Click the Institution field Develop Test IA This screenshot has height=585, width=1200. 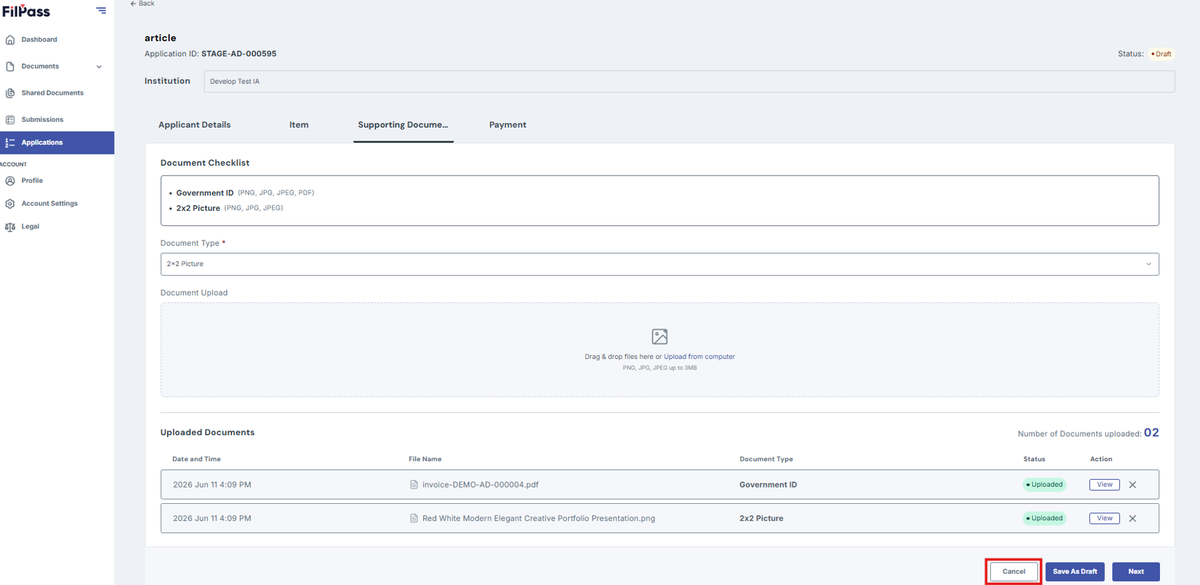689,81
